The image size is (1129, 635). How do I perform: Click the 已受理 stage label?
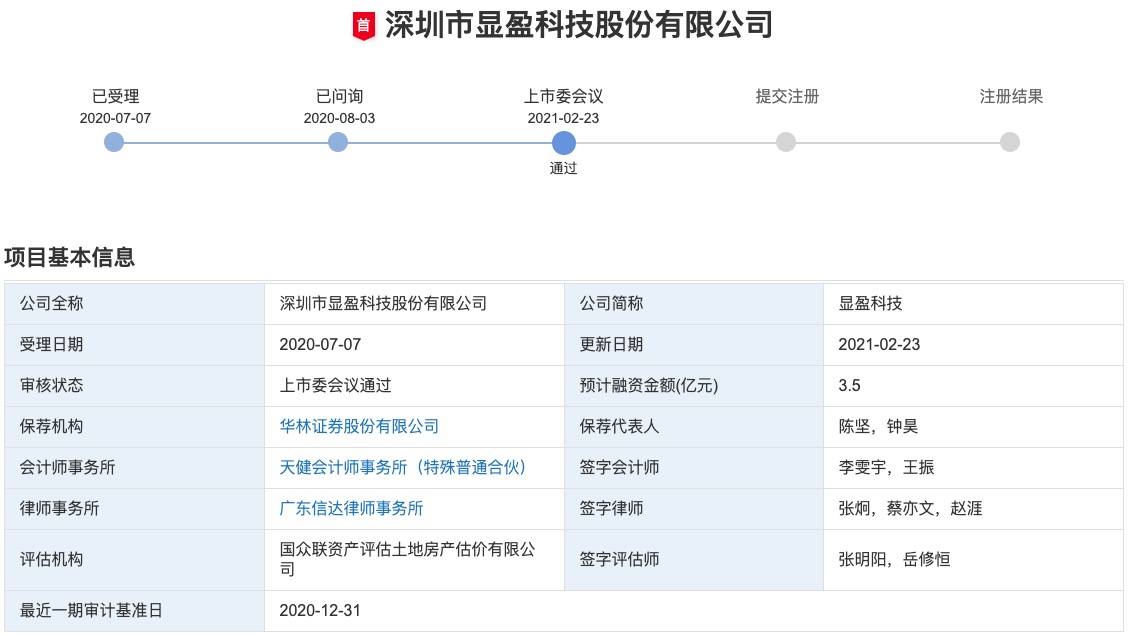[115, 96]
